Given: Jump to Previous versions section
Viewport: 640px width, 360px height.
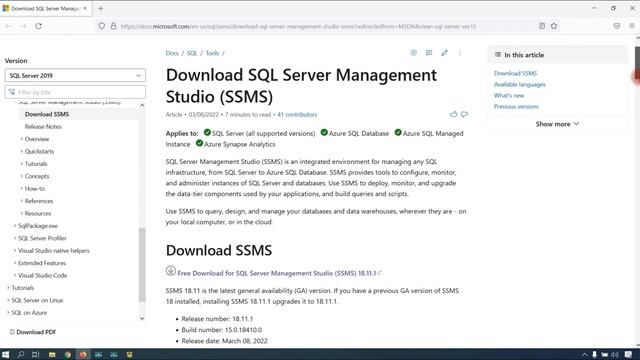Looking at the screenshot, I should [516, 107].
